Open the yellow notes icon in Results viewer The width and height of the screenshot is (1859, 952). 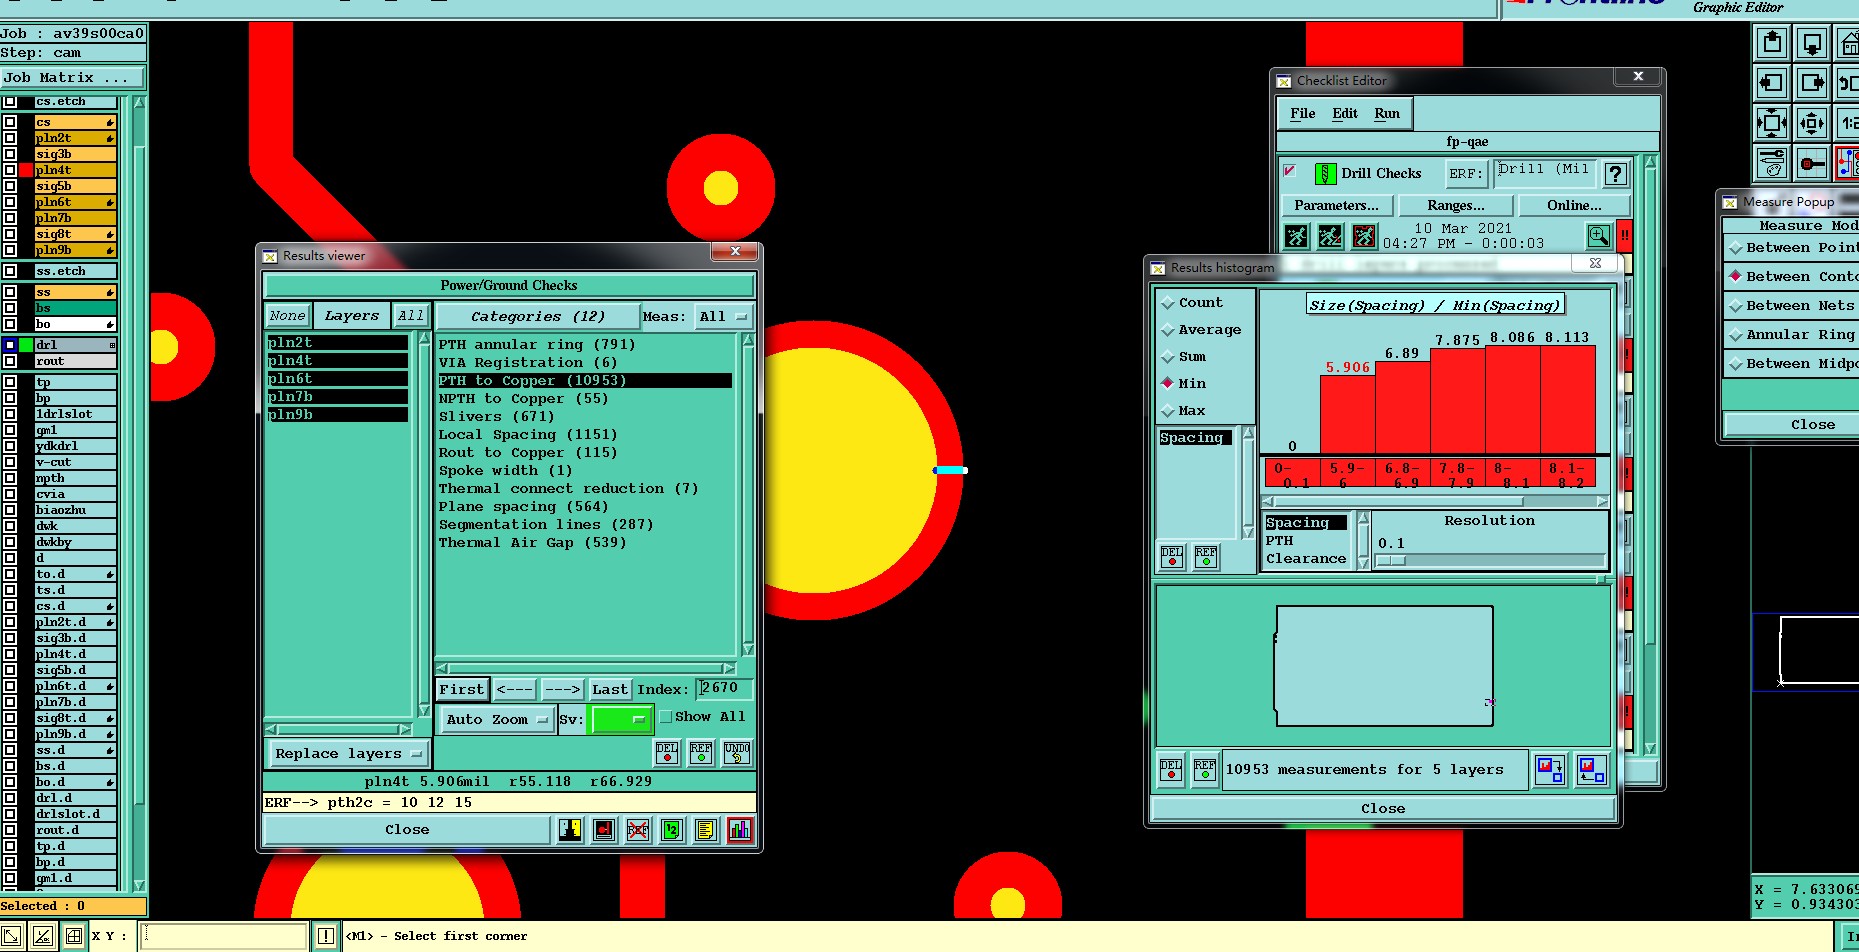[x=706, y=830]
